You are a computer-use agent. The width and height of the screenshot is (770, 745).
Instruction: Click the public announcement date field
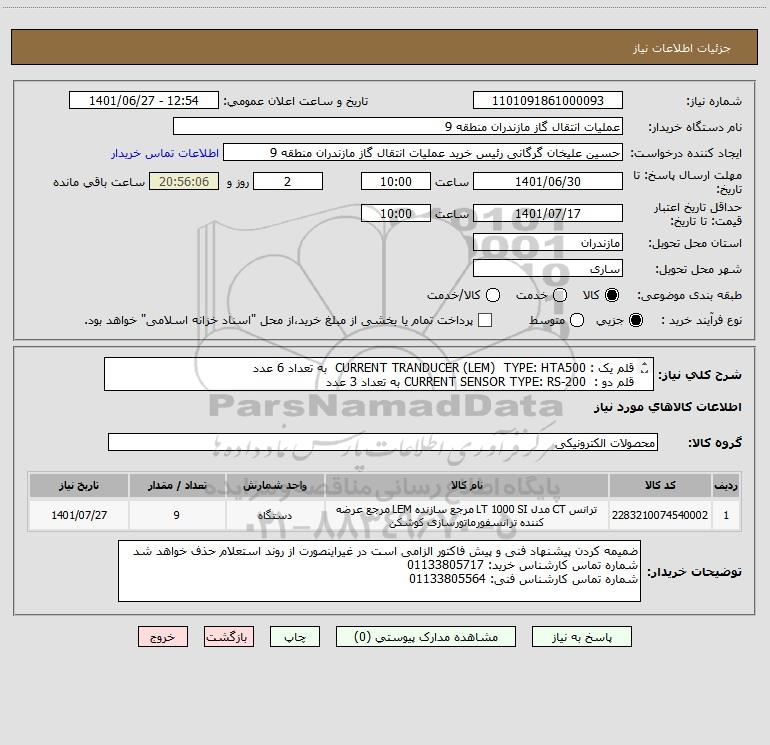pos(144,101)
